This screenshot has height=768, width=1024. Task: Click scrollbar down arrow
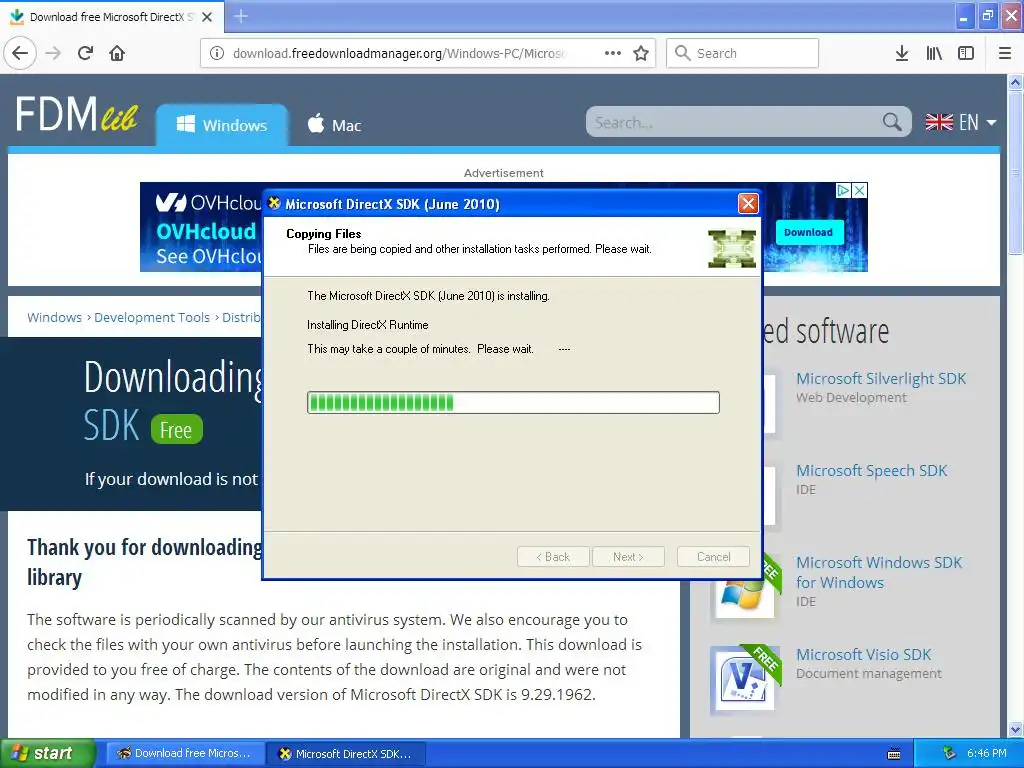1015,729
